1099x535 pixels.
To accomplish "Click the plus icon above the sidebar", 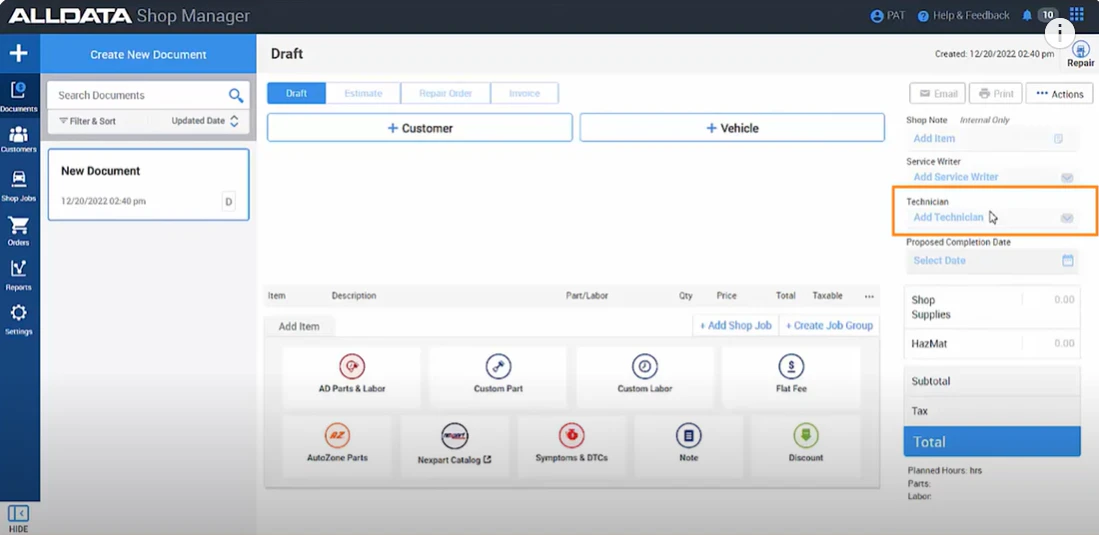I will coord(18,53).
